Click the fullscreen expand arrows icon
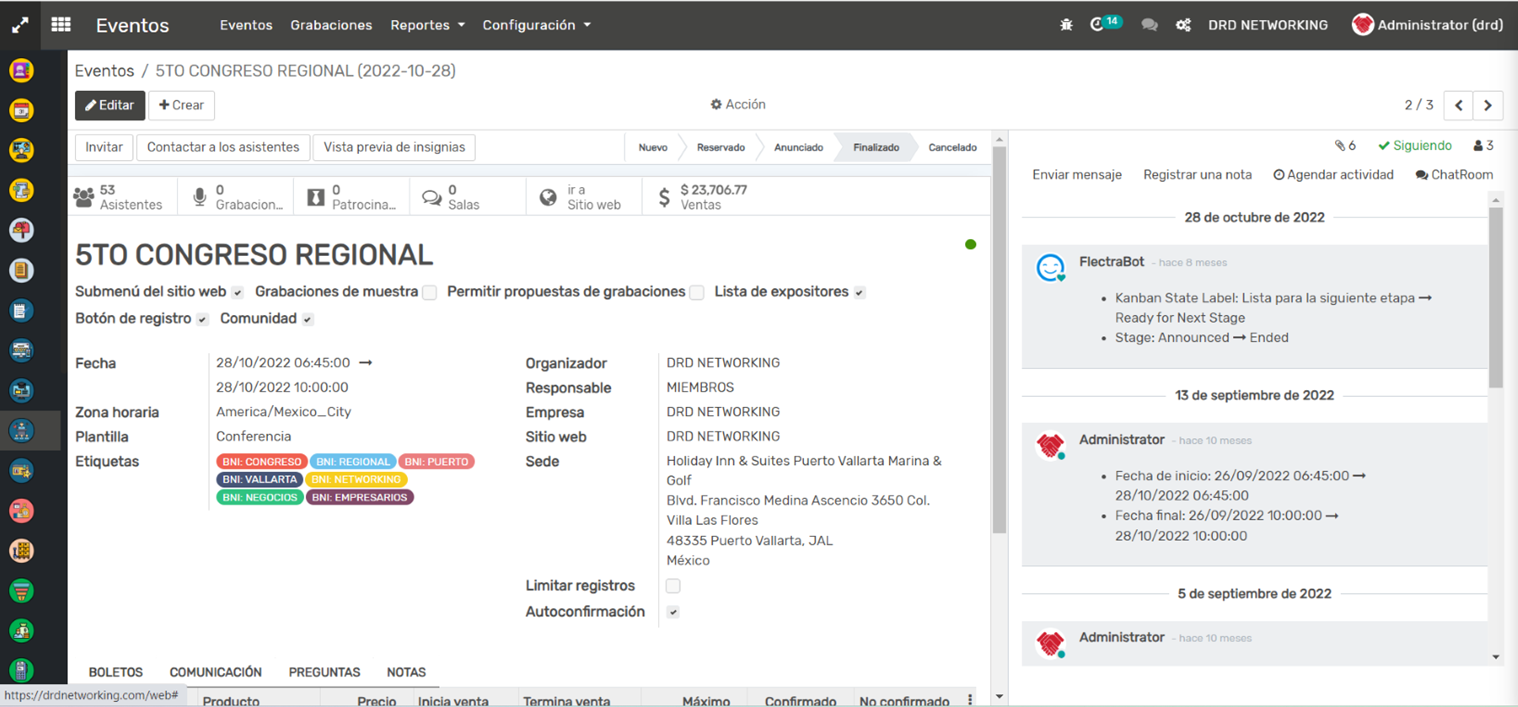The image size is (1518, 707). [20, 26]
